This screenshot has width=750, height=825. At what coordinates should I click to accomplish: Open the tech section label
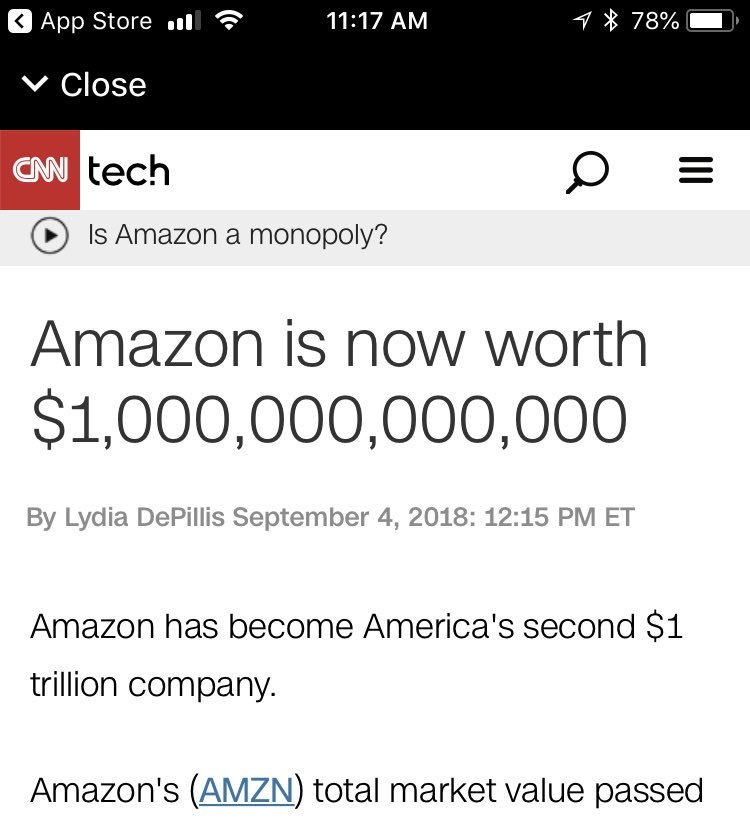click(129, 171)
